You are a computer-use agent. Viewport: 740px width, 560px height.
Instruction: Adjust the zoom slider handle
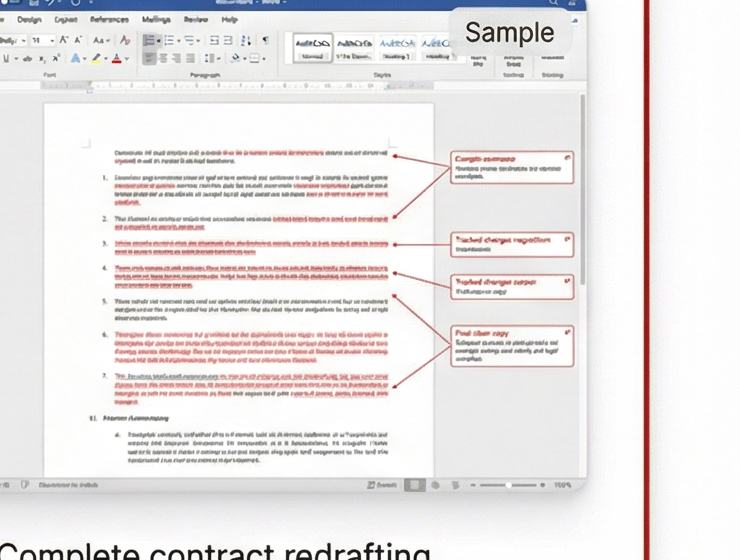[x=508, y=485]
